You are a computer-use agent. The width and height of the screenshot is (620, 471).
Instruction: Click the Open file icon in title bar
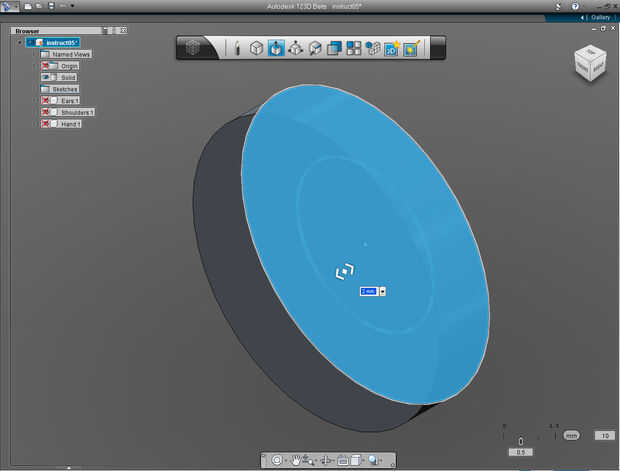click(x=39, y=6)
